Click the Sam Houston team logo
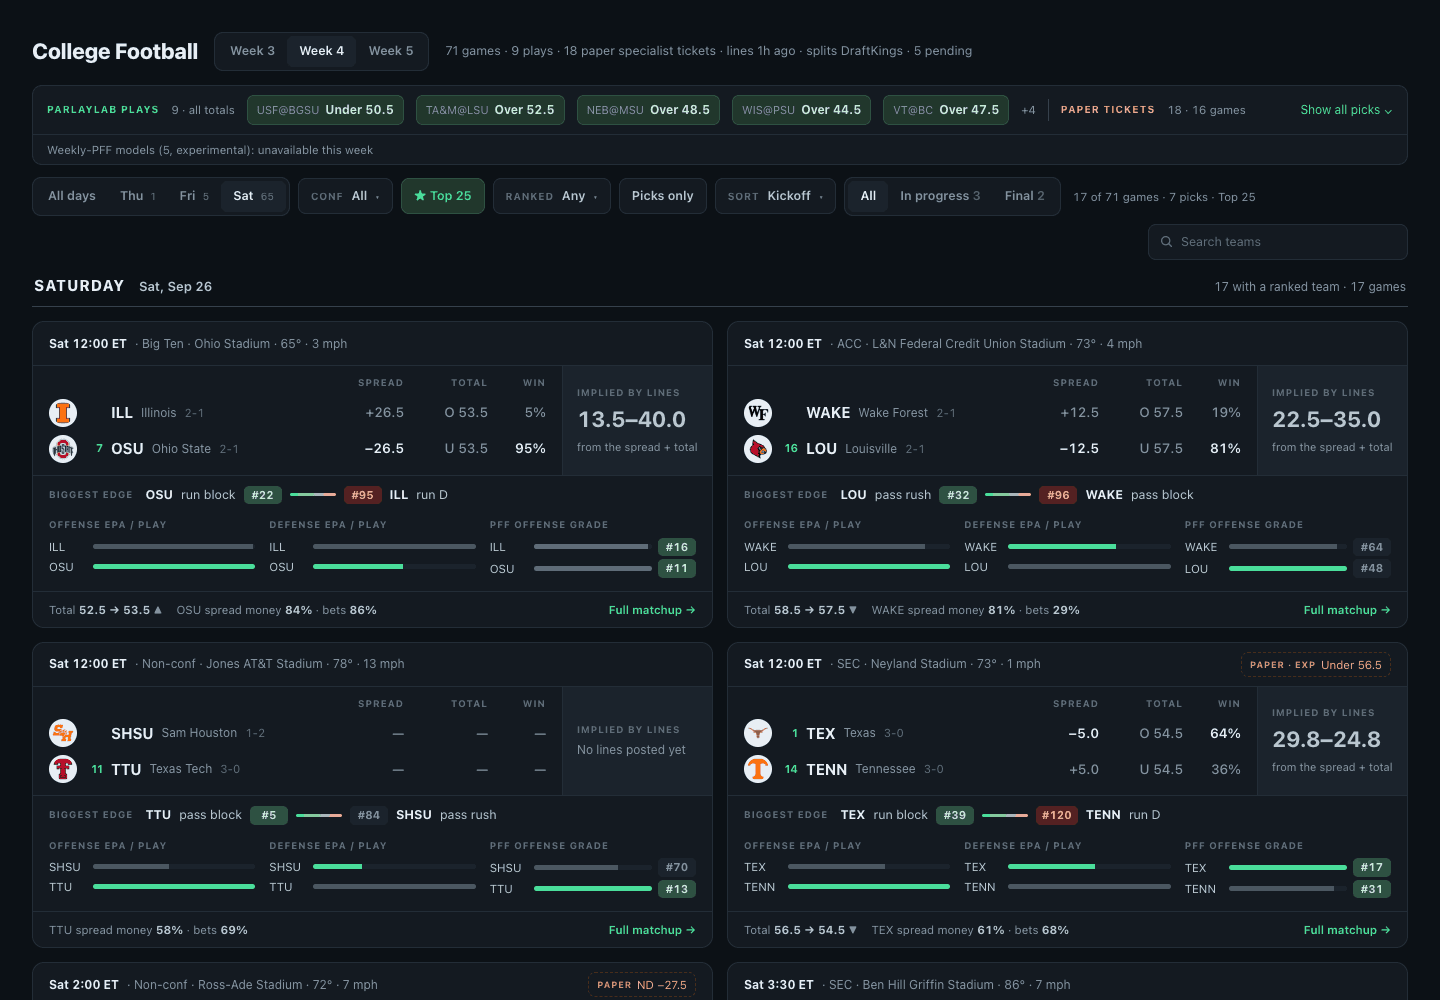The width and height of the screenshot is (1440, 1000). tap(63, 733)
